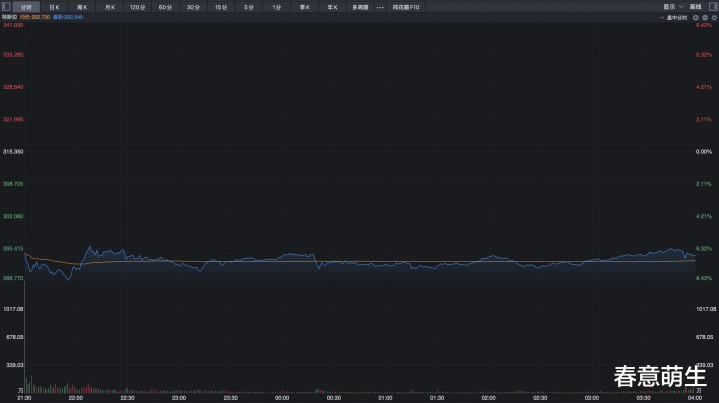Click the 03:30 time axis label

643,398
